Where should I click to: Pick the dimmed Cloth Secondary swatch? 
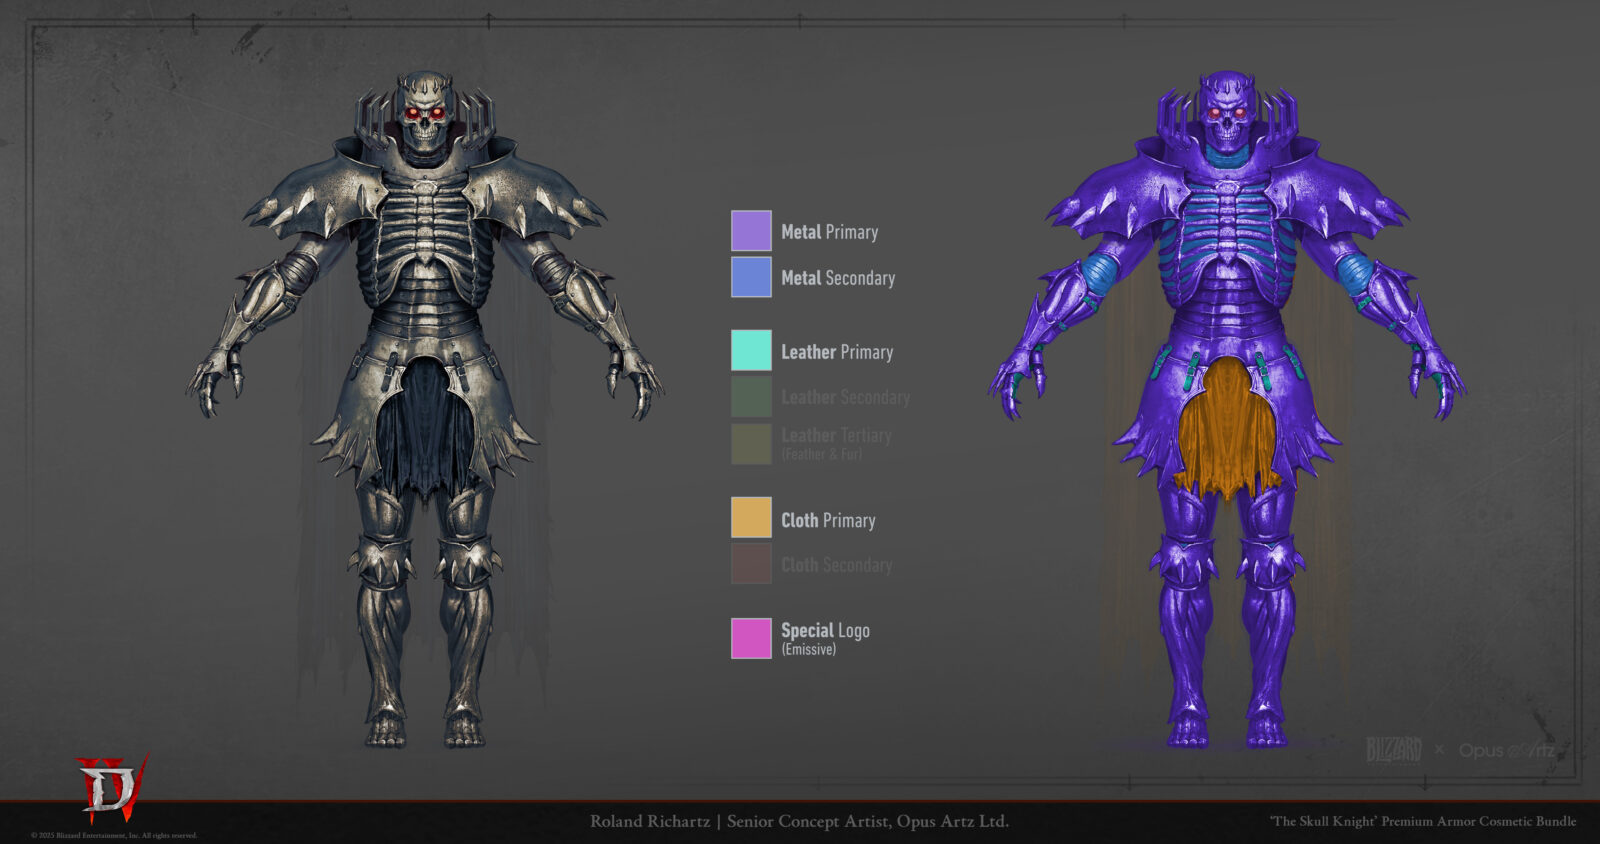pos(751,564)
